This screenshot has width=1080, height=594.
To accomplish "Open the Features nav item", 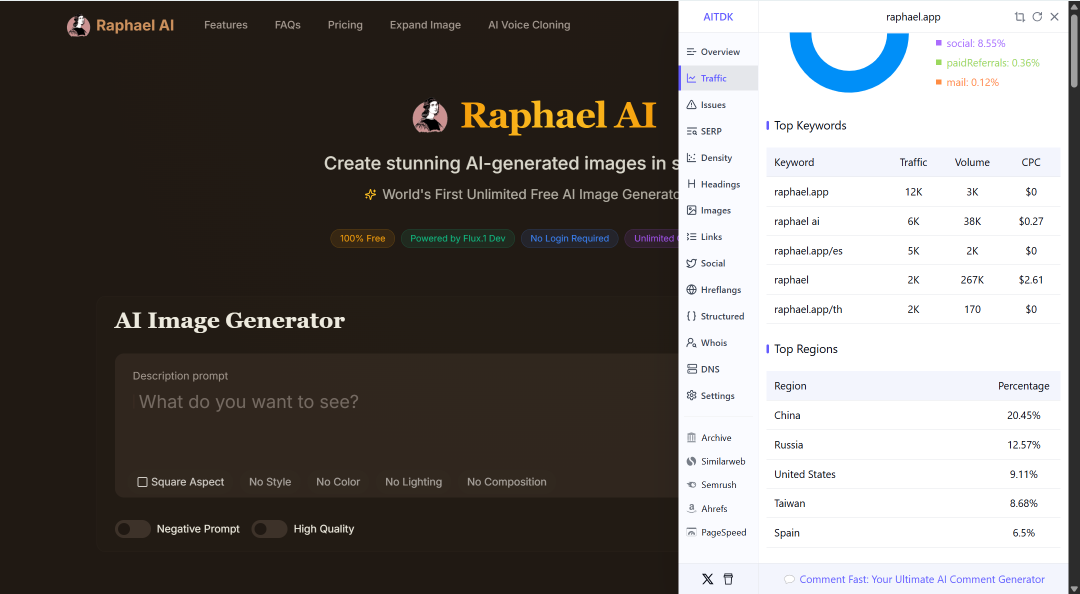I will pos(226,25).
